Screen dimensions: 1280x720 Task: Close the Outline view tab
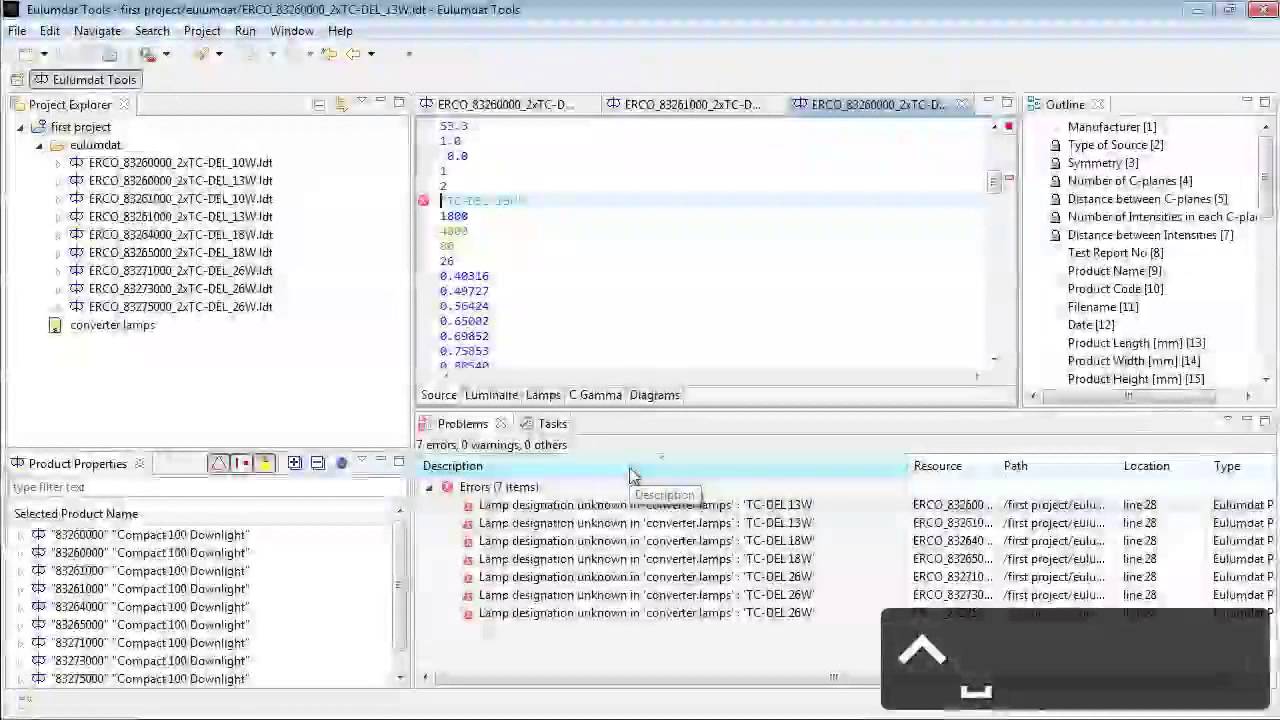coord(1097,104)
